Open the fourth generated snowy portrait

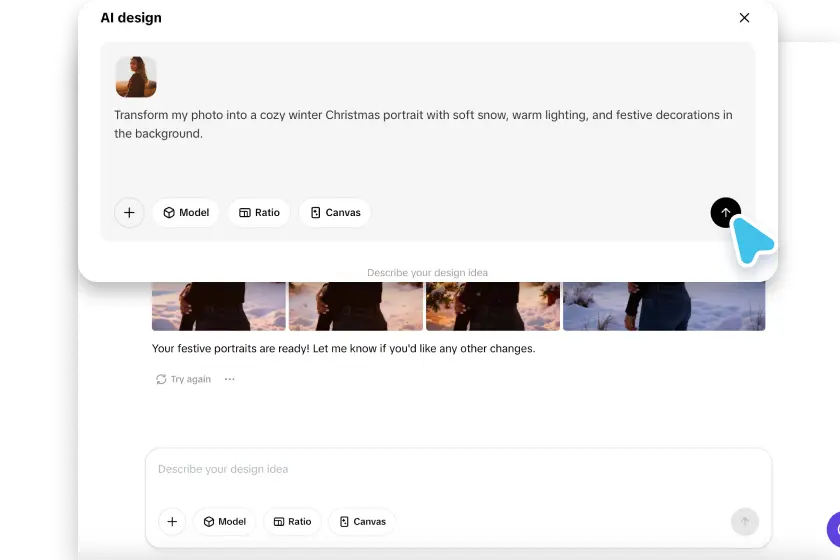tap(664, 306)
